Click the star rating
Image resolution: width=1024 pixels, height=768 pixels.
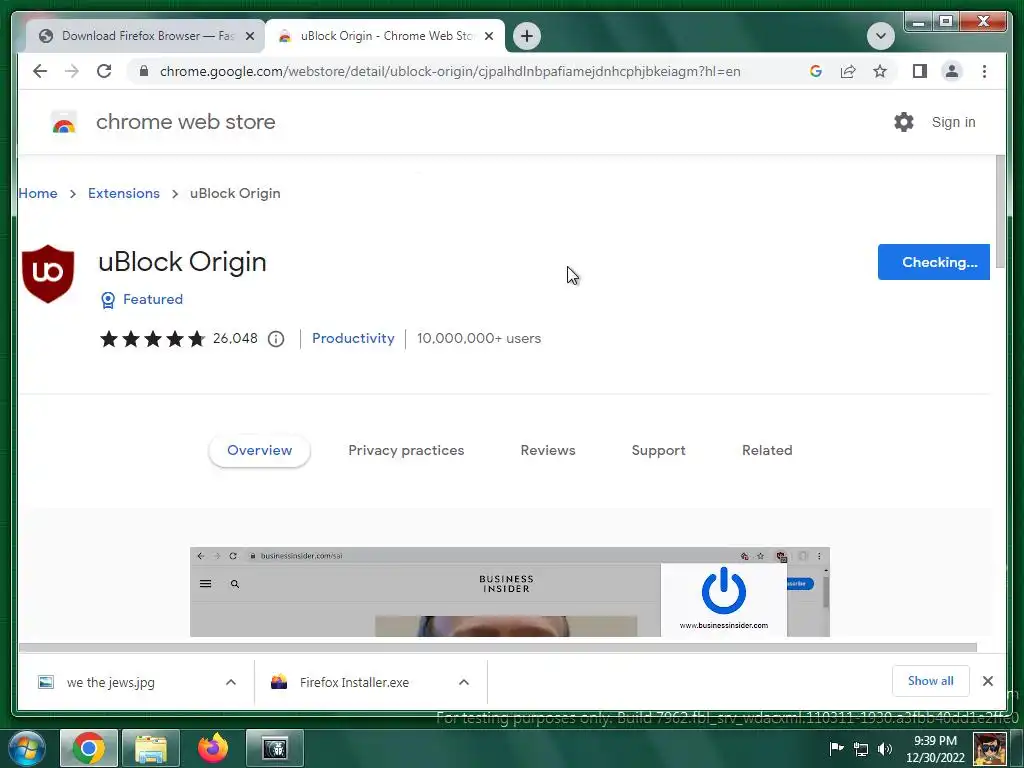click(x=152, y=338)
